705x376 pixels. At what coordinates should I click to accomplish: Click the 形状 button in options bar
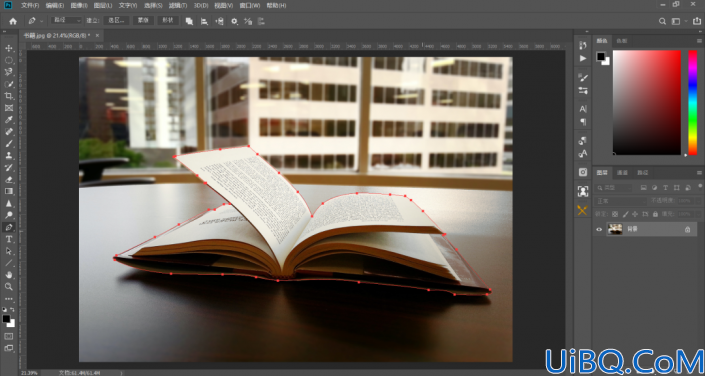[x=168, y=21]
